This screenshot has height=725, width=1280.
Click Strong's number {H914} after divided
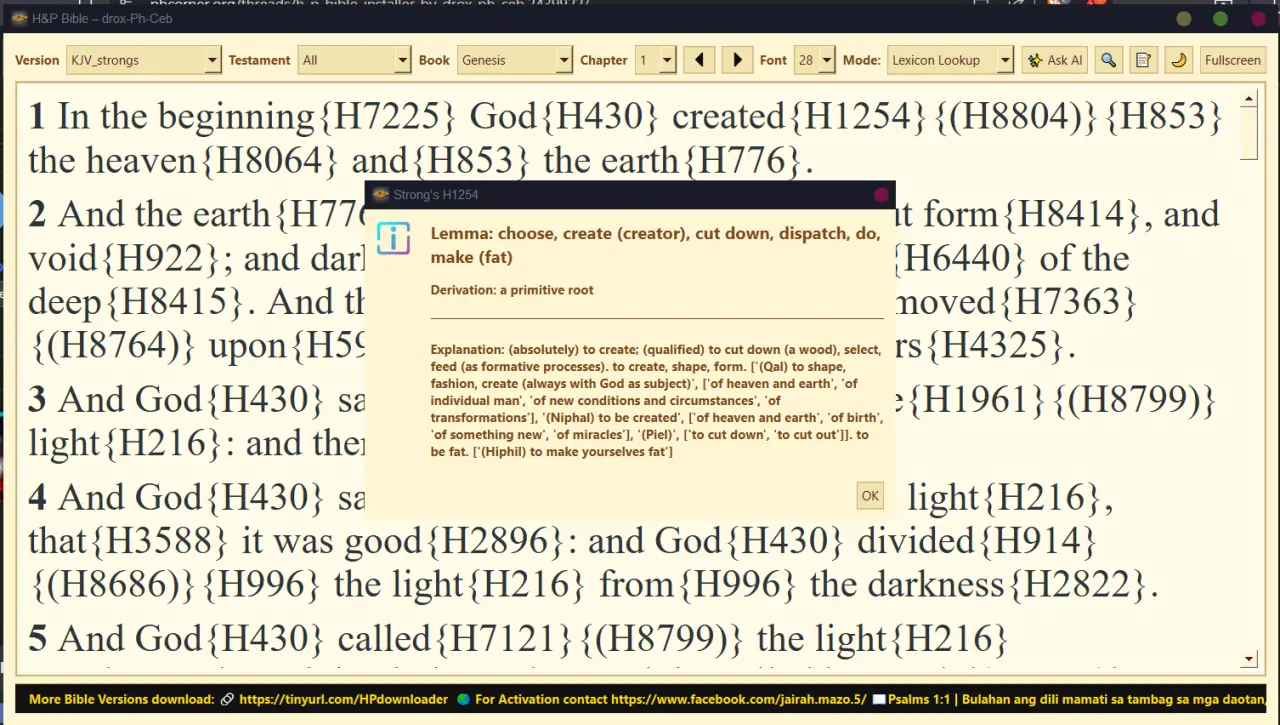coord(1037,541)
